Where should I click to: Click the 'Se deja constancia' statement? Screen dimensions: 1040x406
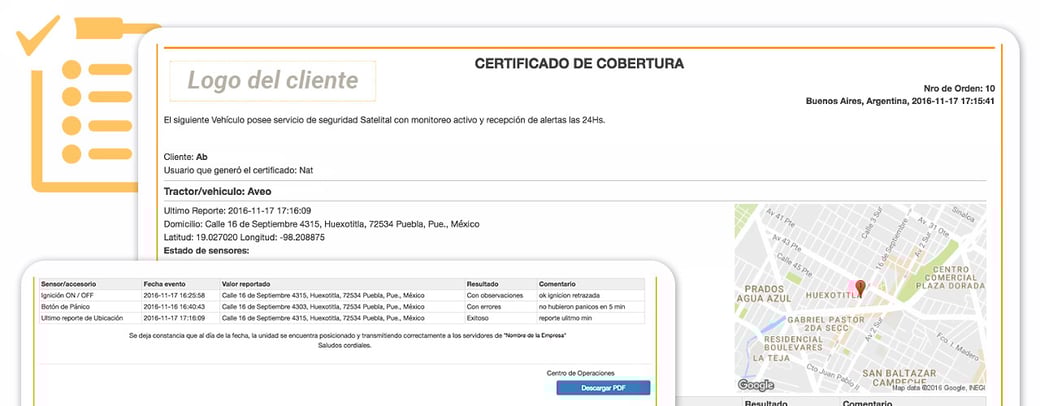(x=348, y=336)
